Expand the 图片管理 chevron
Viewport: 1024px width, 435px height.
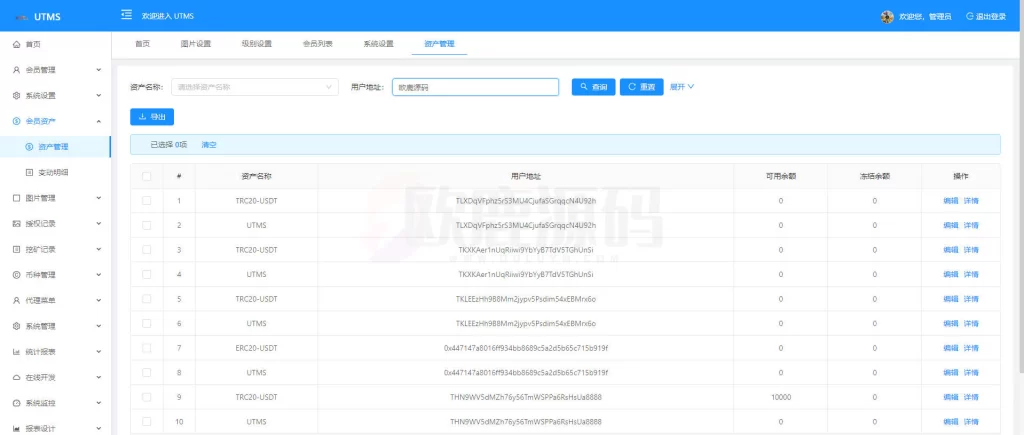tap(99, 198)
